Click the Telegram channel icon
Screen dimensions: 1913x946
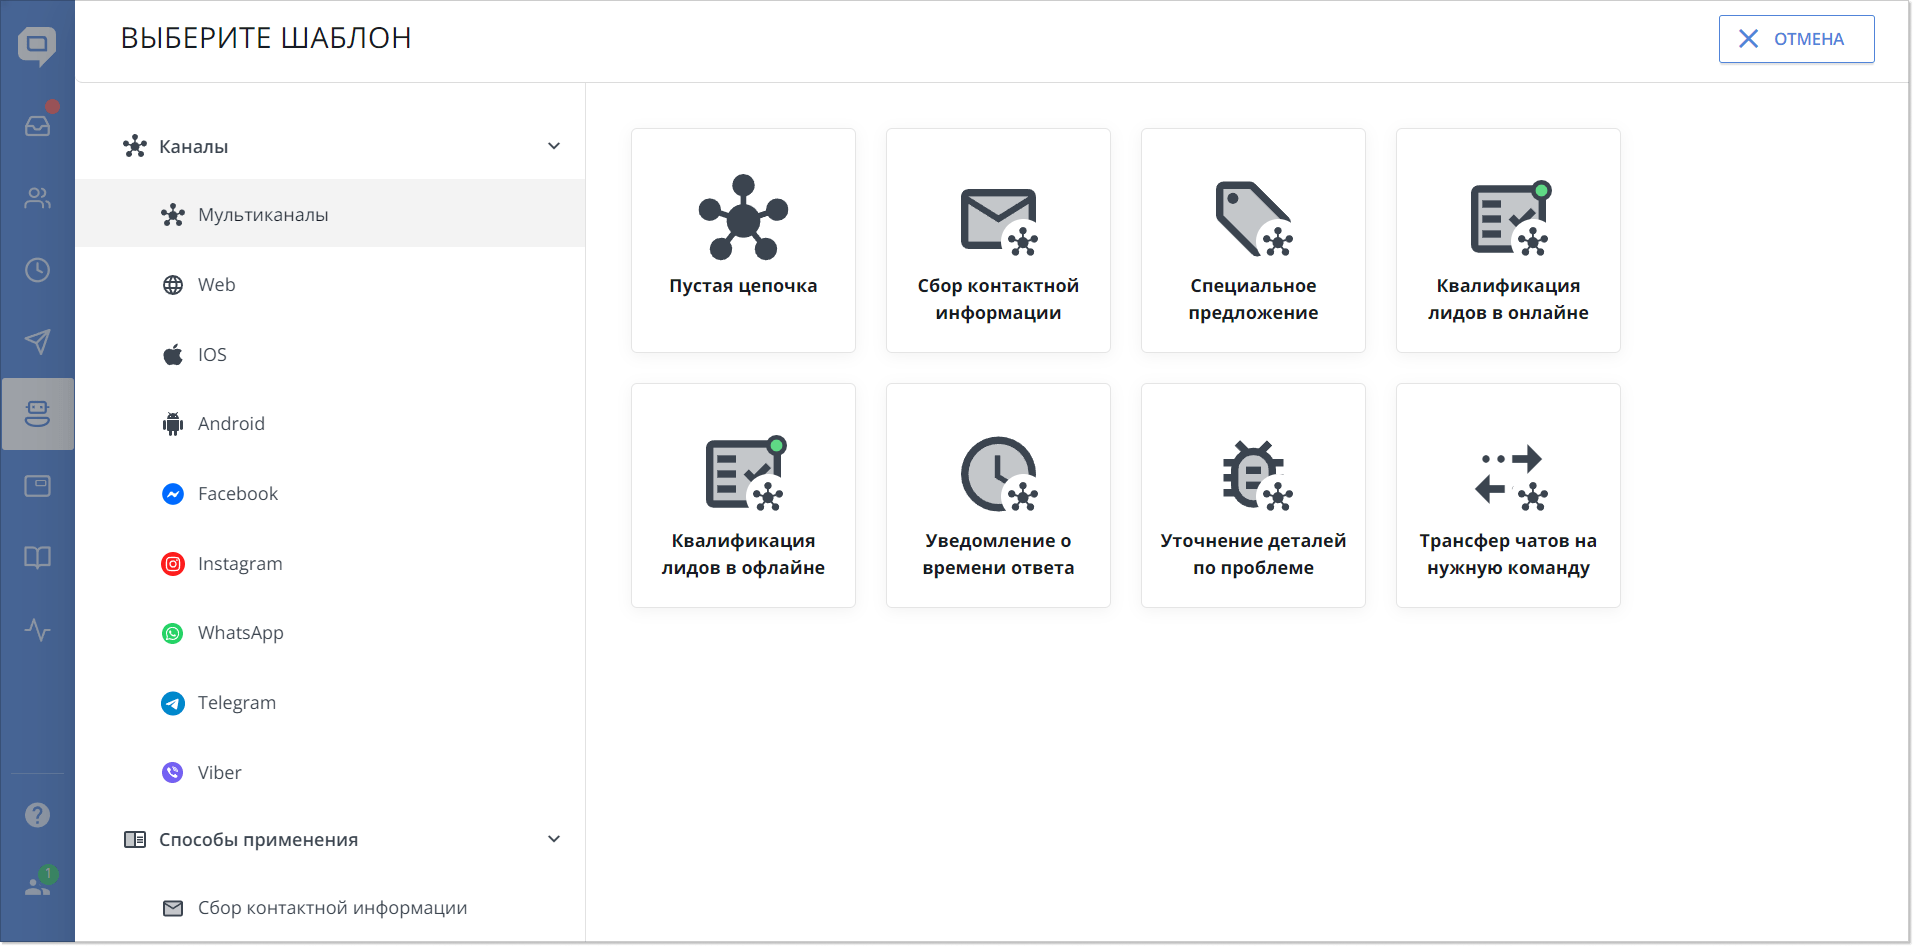coord(173,703)
